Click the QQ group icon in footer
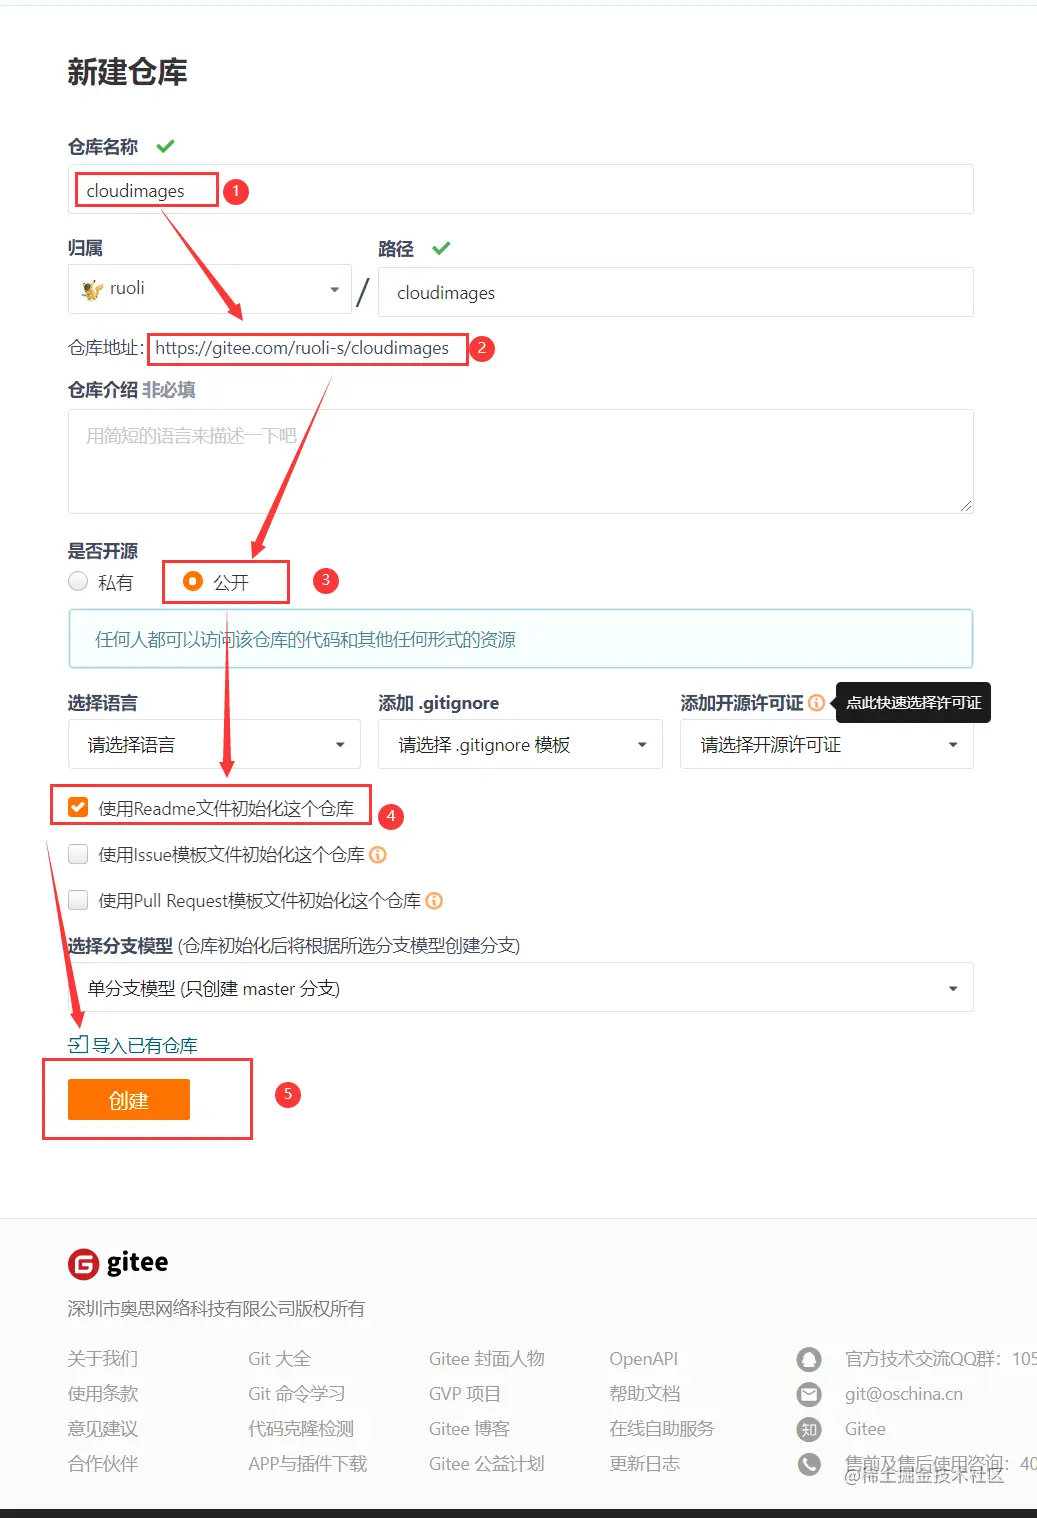 (809, 1359)
